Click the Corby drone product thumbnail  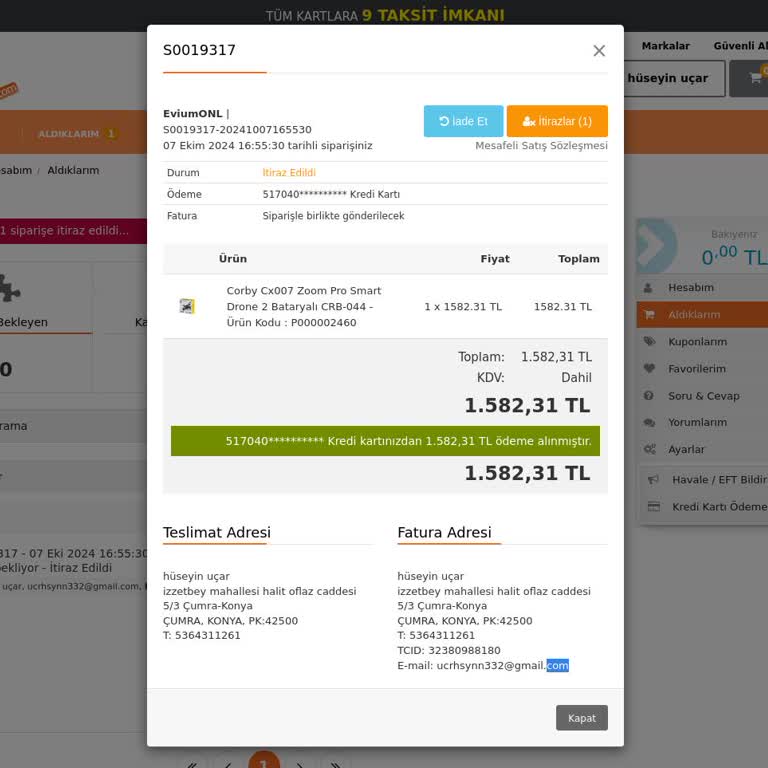[187, 306]
